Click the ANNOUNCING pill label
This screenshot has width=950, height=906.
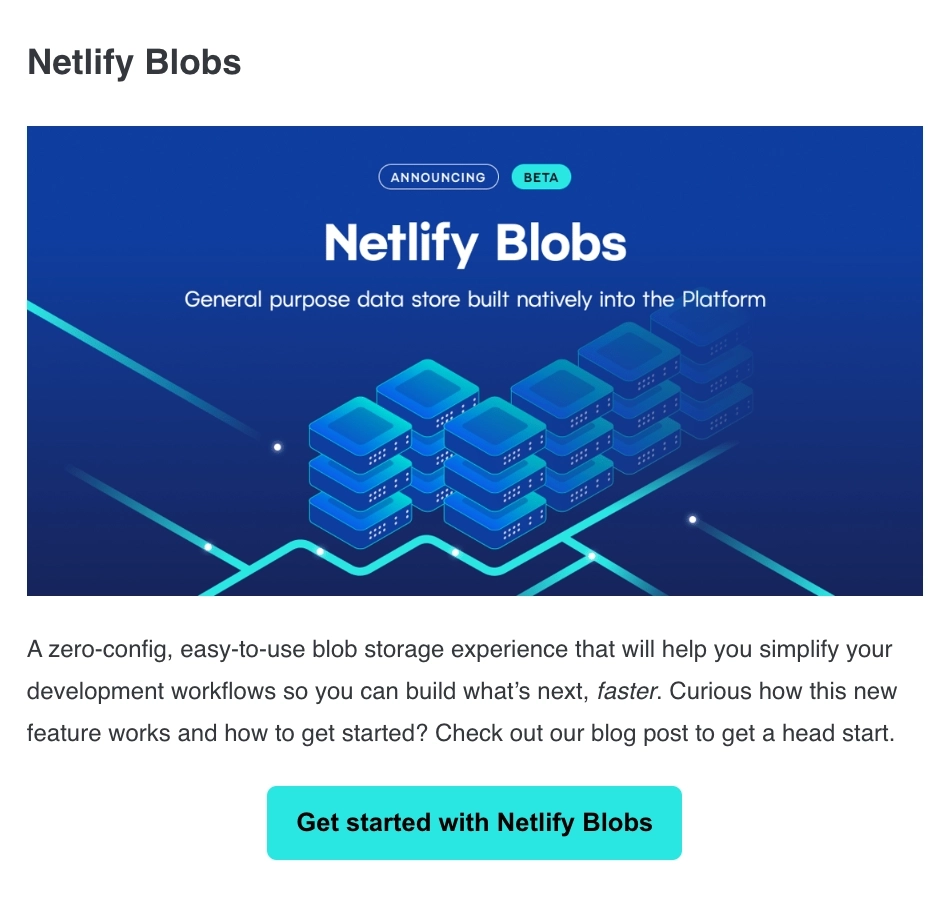click(x=438, y=176)
